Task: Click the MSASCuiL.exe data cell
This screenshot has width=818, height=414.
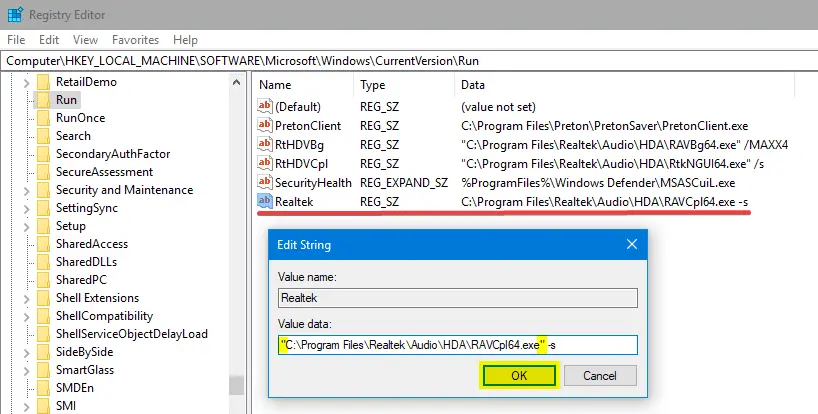Action: click(598, 182)
